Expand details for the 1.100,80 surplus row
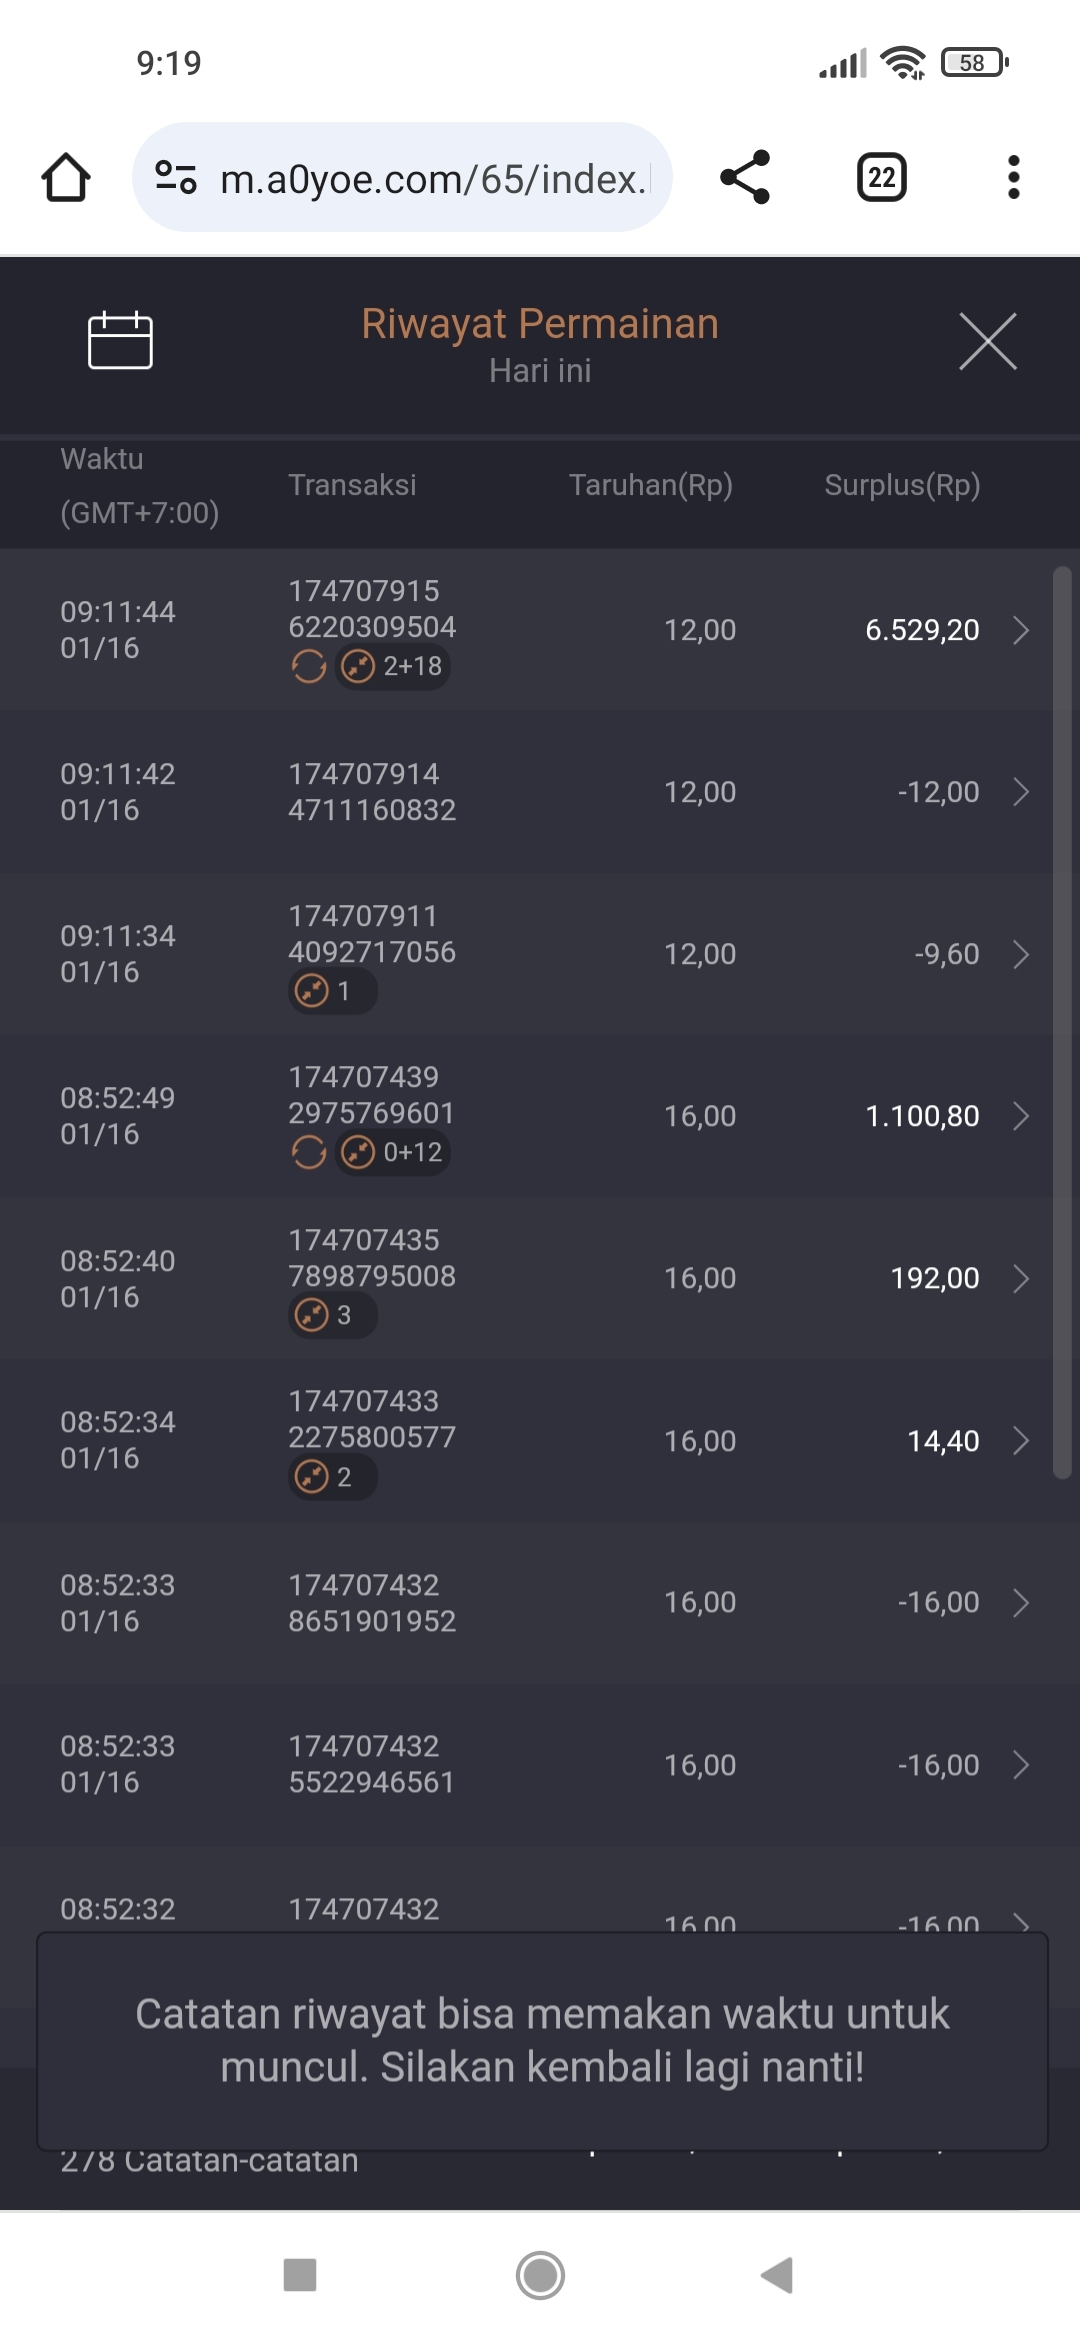This screenshot has width=1080, height=2340. coord(1020,1116)
